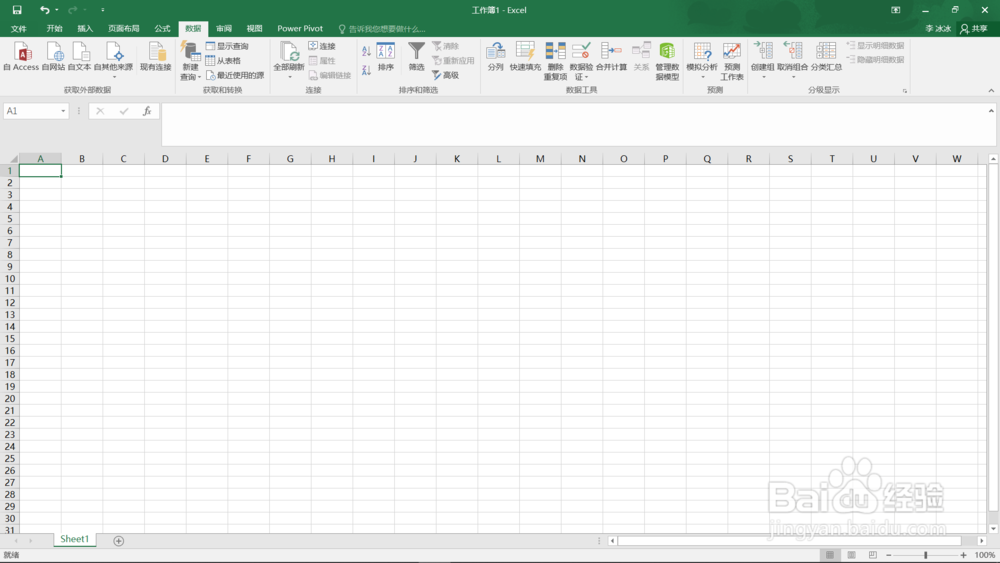The image size is (1000, 563).
Task: Click 预测工作表 forecast sheet
Action: pos(732,61)
